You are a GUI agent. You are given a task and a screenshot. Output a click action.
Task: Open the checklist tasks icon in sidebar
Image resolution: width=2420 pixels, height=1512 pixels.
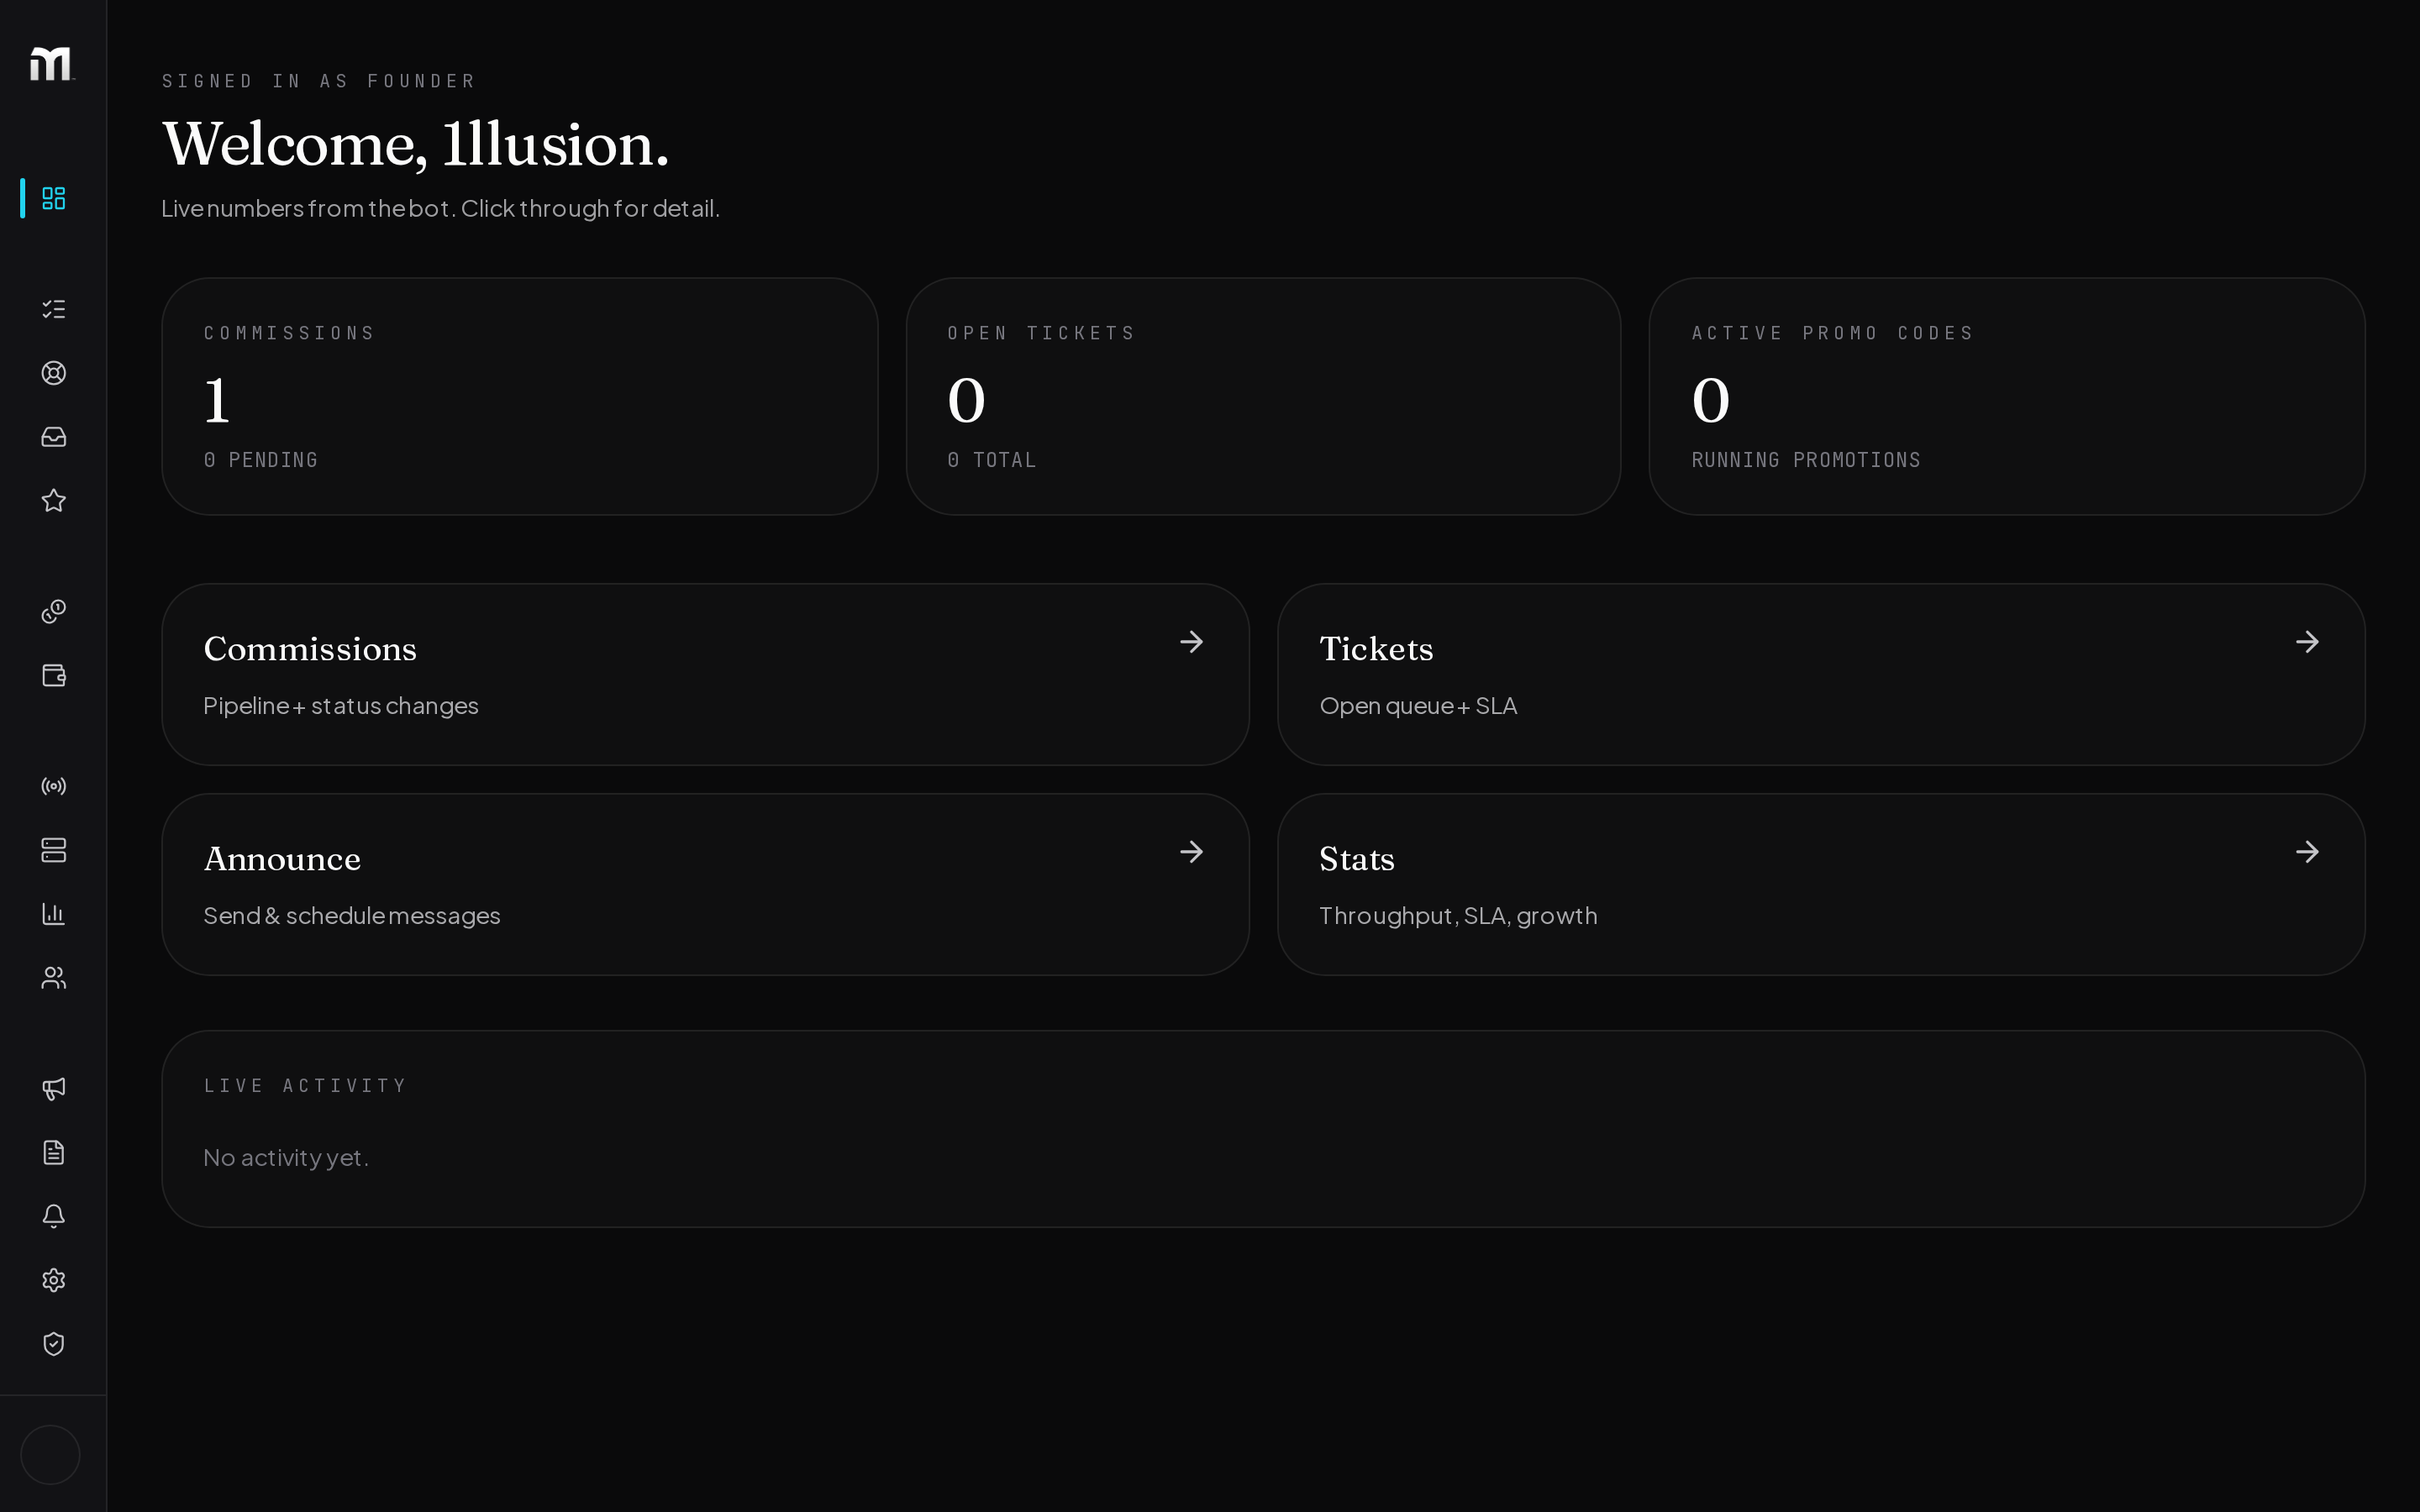(x=54, y=309)
